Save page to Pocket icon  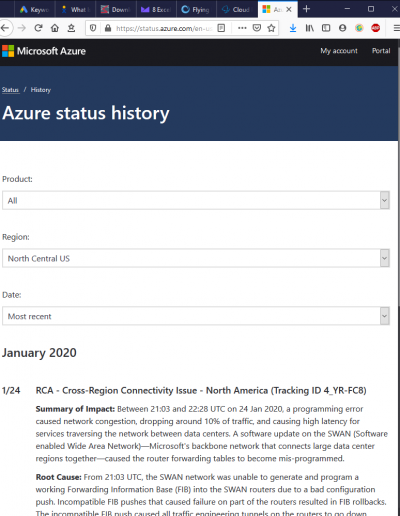pos(257,28)
